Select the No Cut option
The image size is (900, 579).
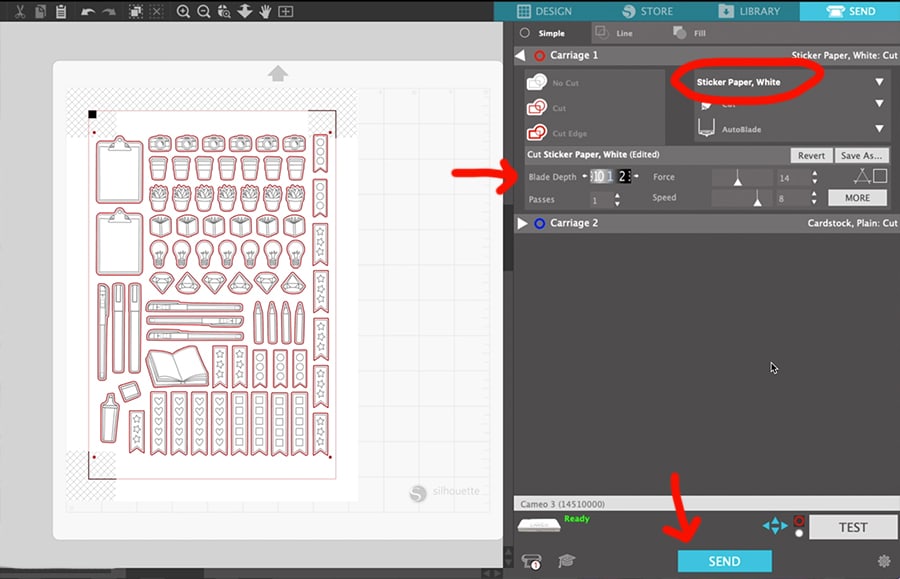pyautogui.click(x=566, y=83)
